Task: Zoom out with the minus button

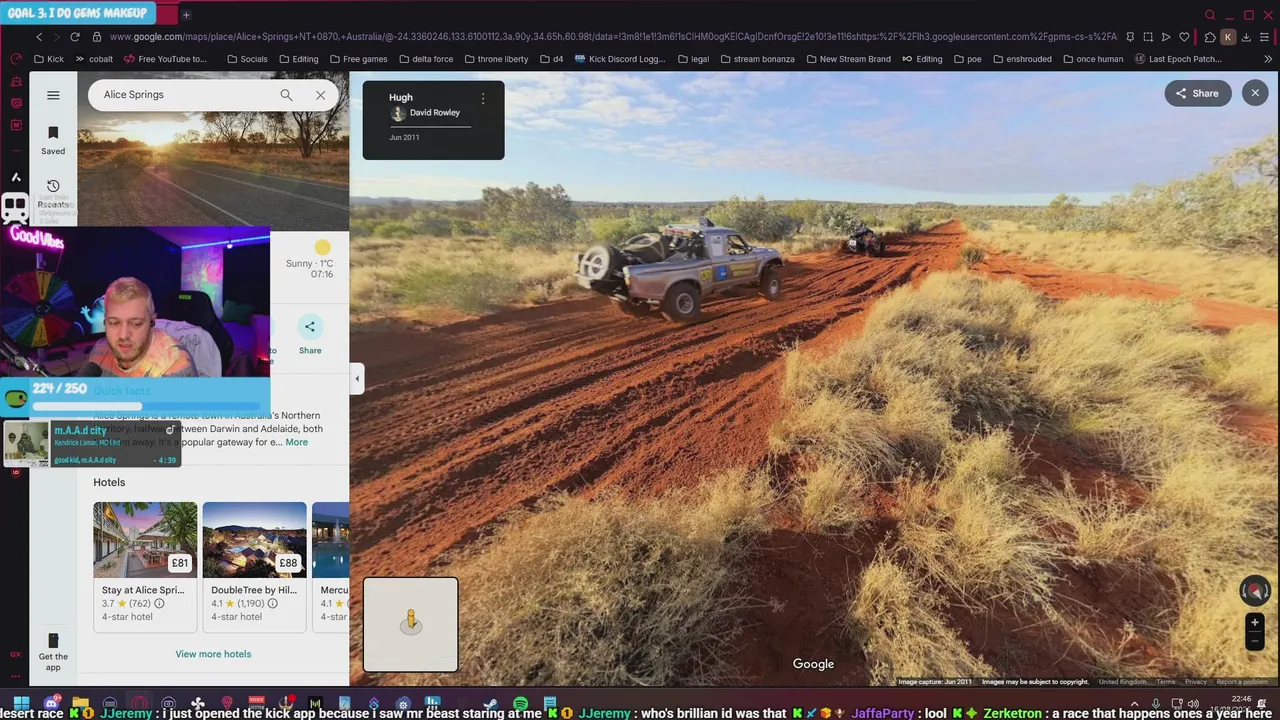Action: pos(1255,641)
